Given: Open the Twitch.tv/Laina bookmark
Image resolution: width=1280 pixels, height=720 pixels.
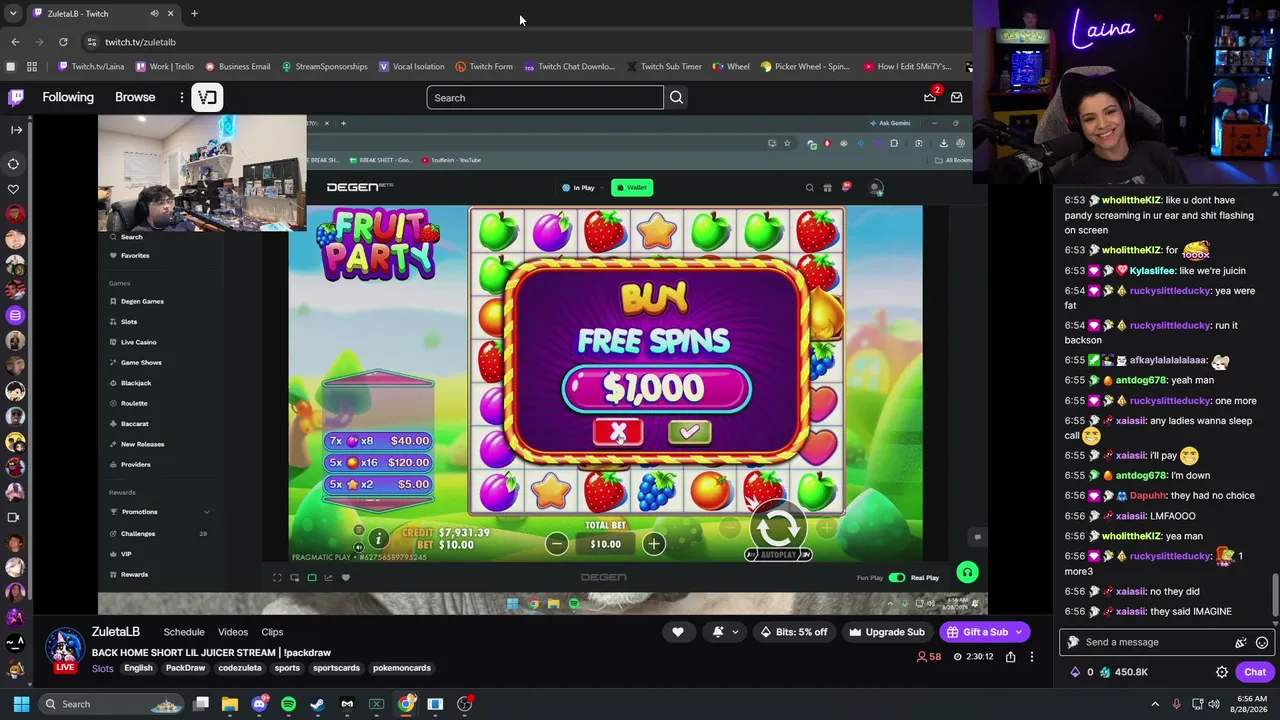Looking at the screenshot, I should click(91, 67).
